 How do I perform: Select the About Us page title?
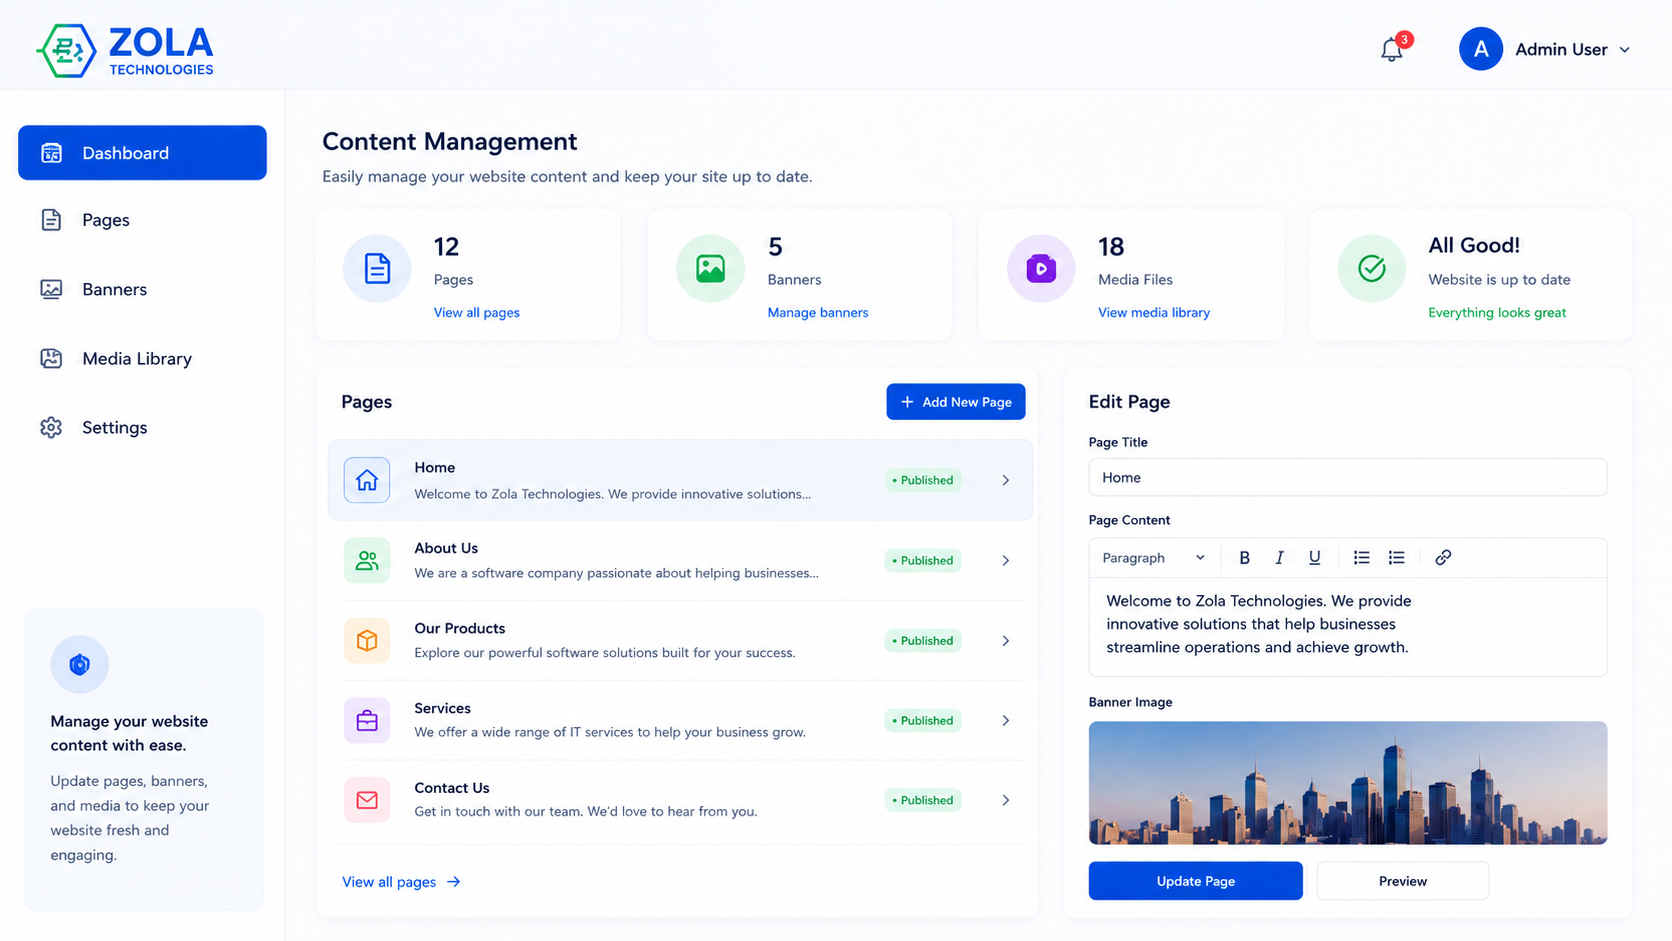[446, 548]
